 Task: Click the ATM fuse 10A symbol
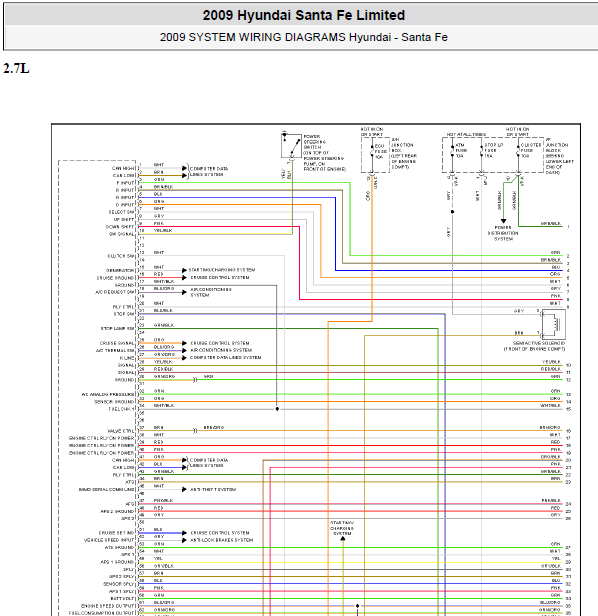(x=452, y=151)
